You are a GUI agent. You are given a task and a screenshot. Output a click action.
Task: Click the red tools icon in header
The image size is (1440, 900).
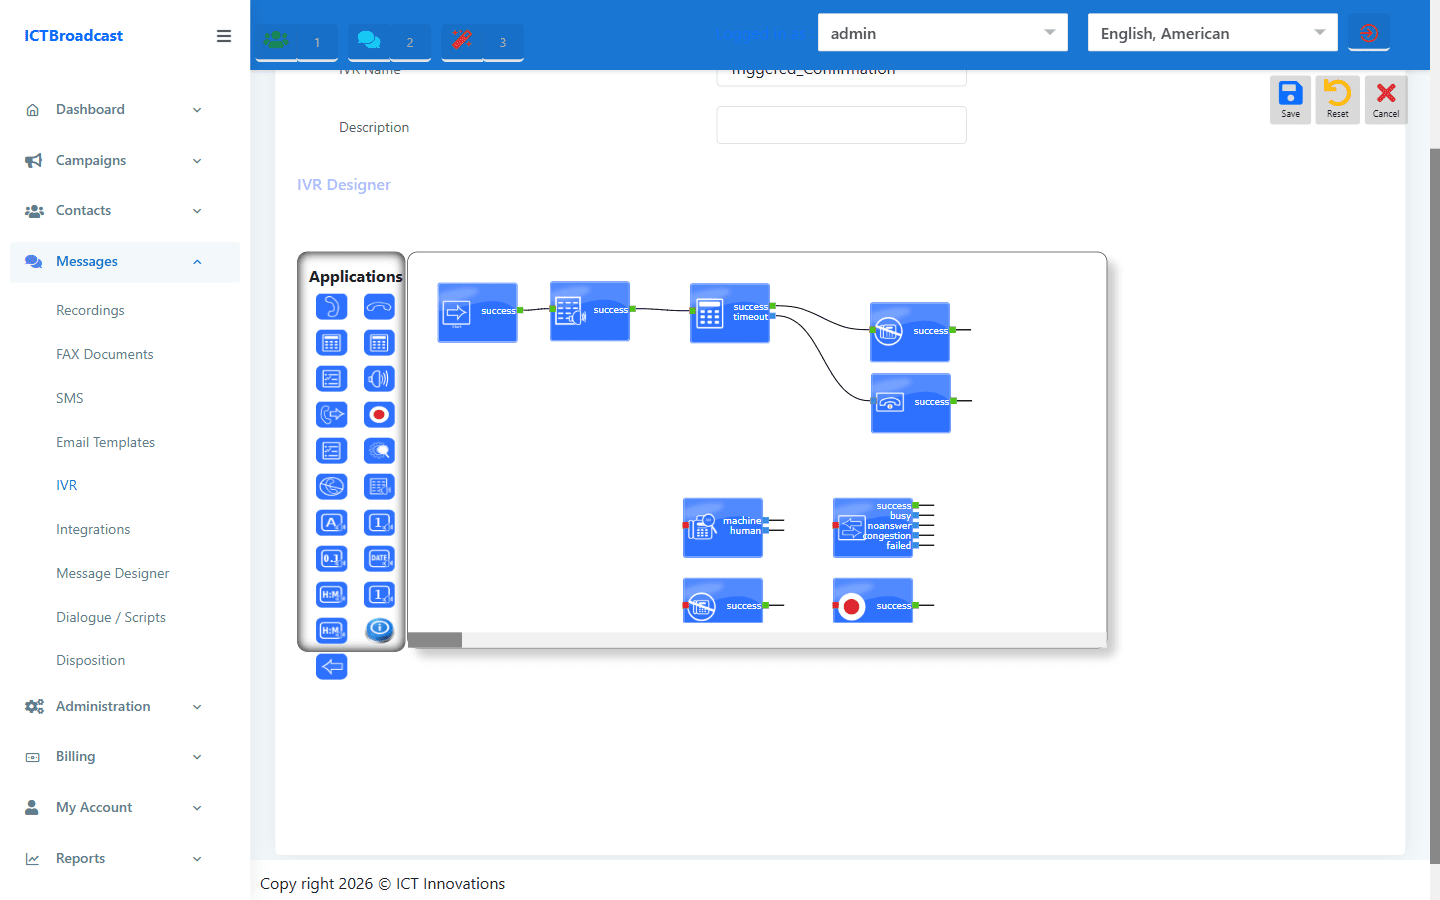[462, 41]
